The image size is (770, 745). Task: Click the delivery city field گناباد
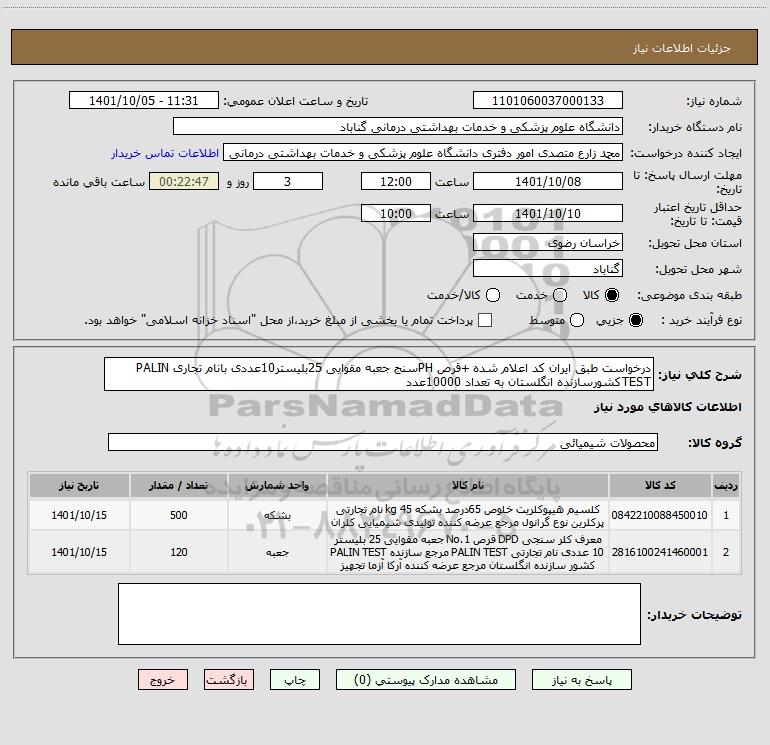point(548,268)
